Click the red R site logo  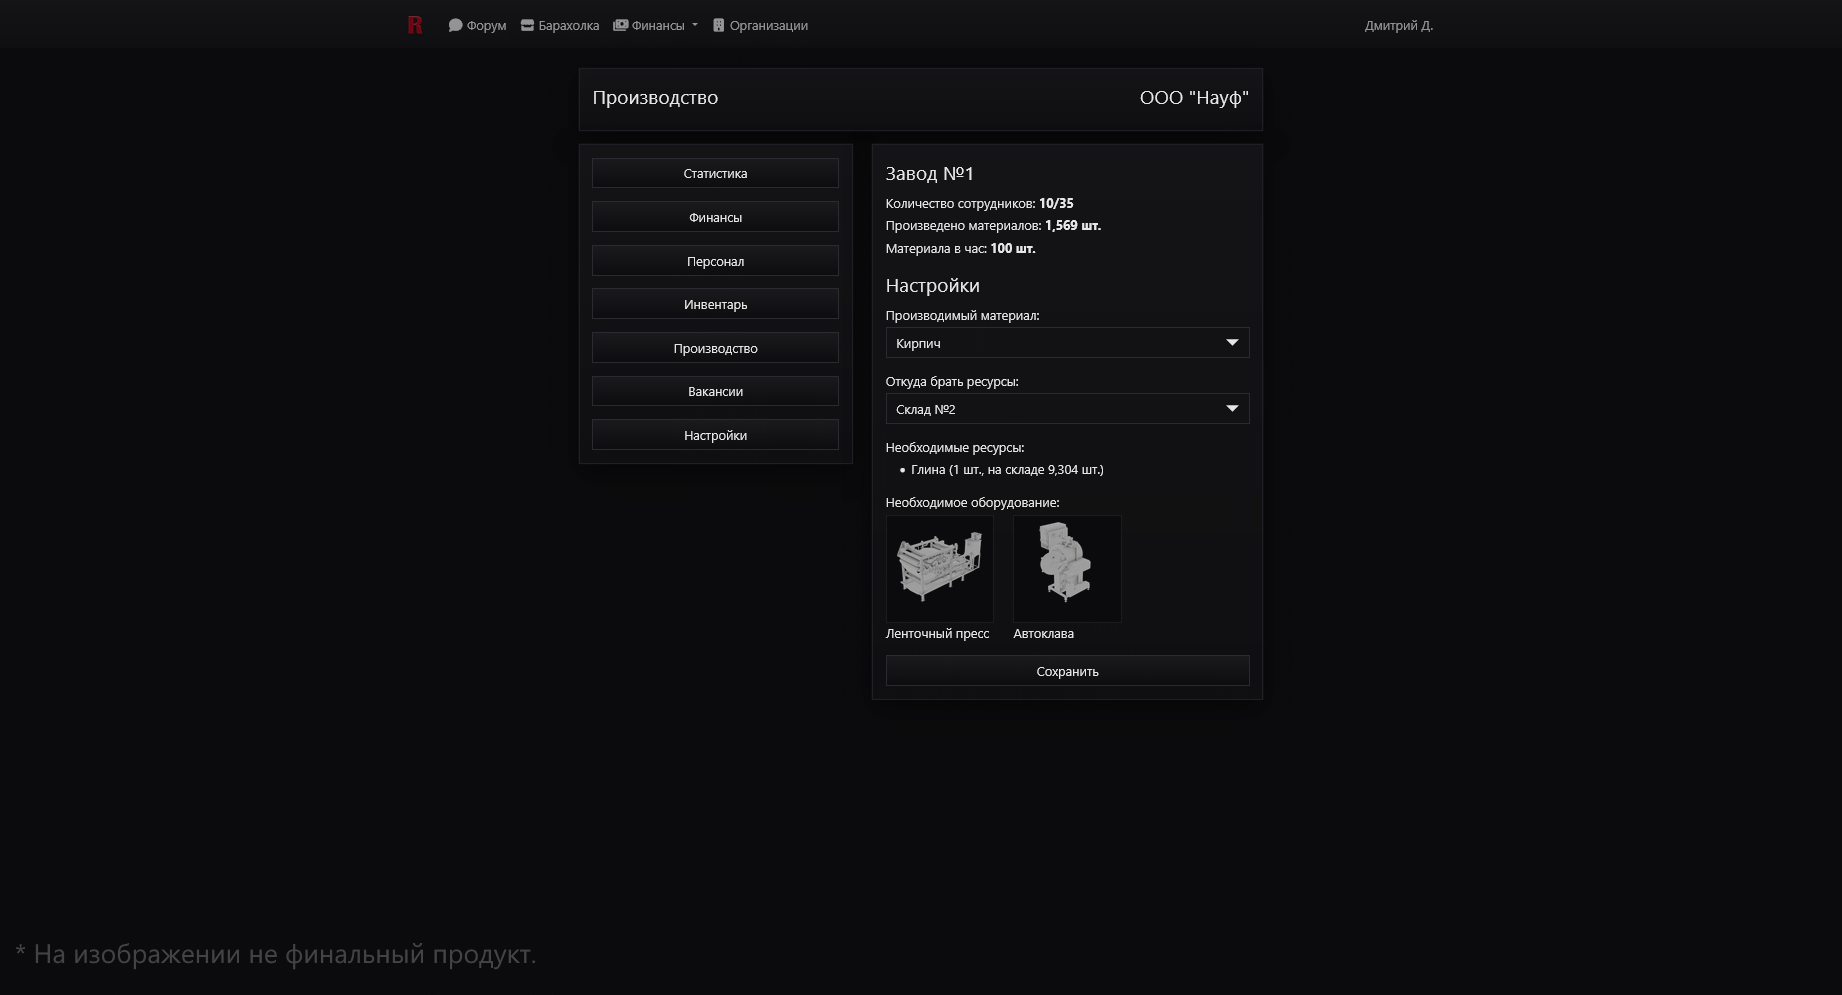click(x=415, y=25)
